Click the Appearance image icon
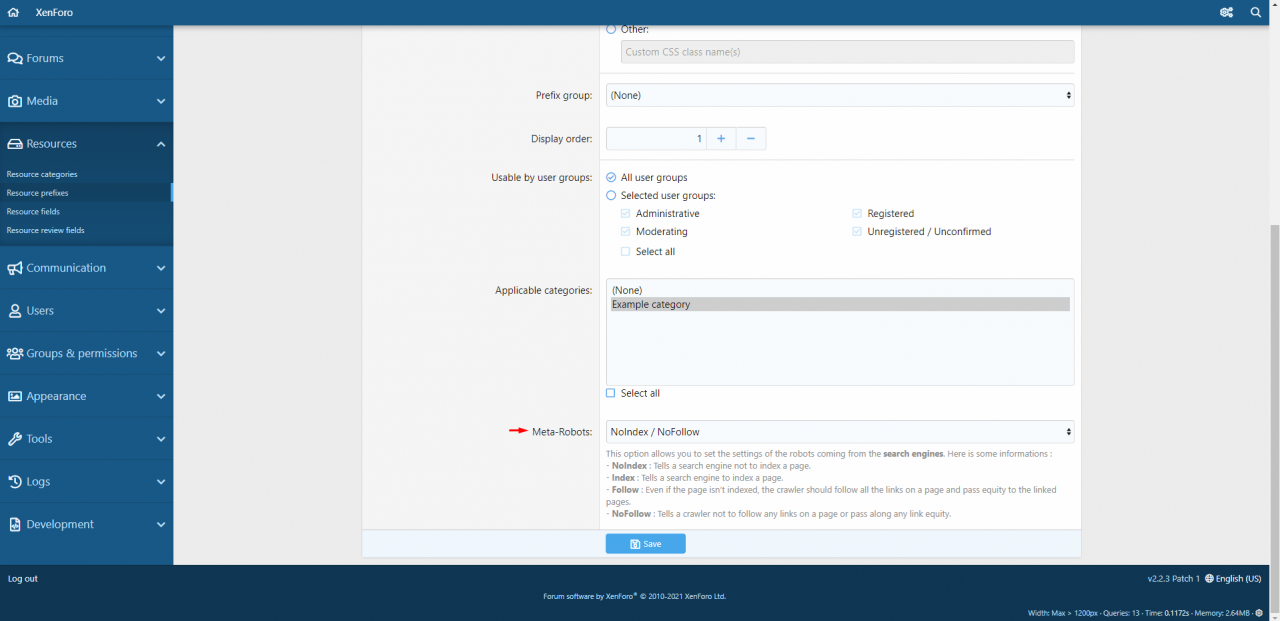Screen dimensions: 1280x621 (x=15, y=396)
